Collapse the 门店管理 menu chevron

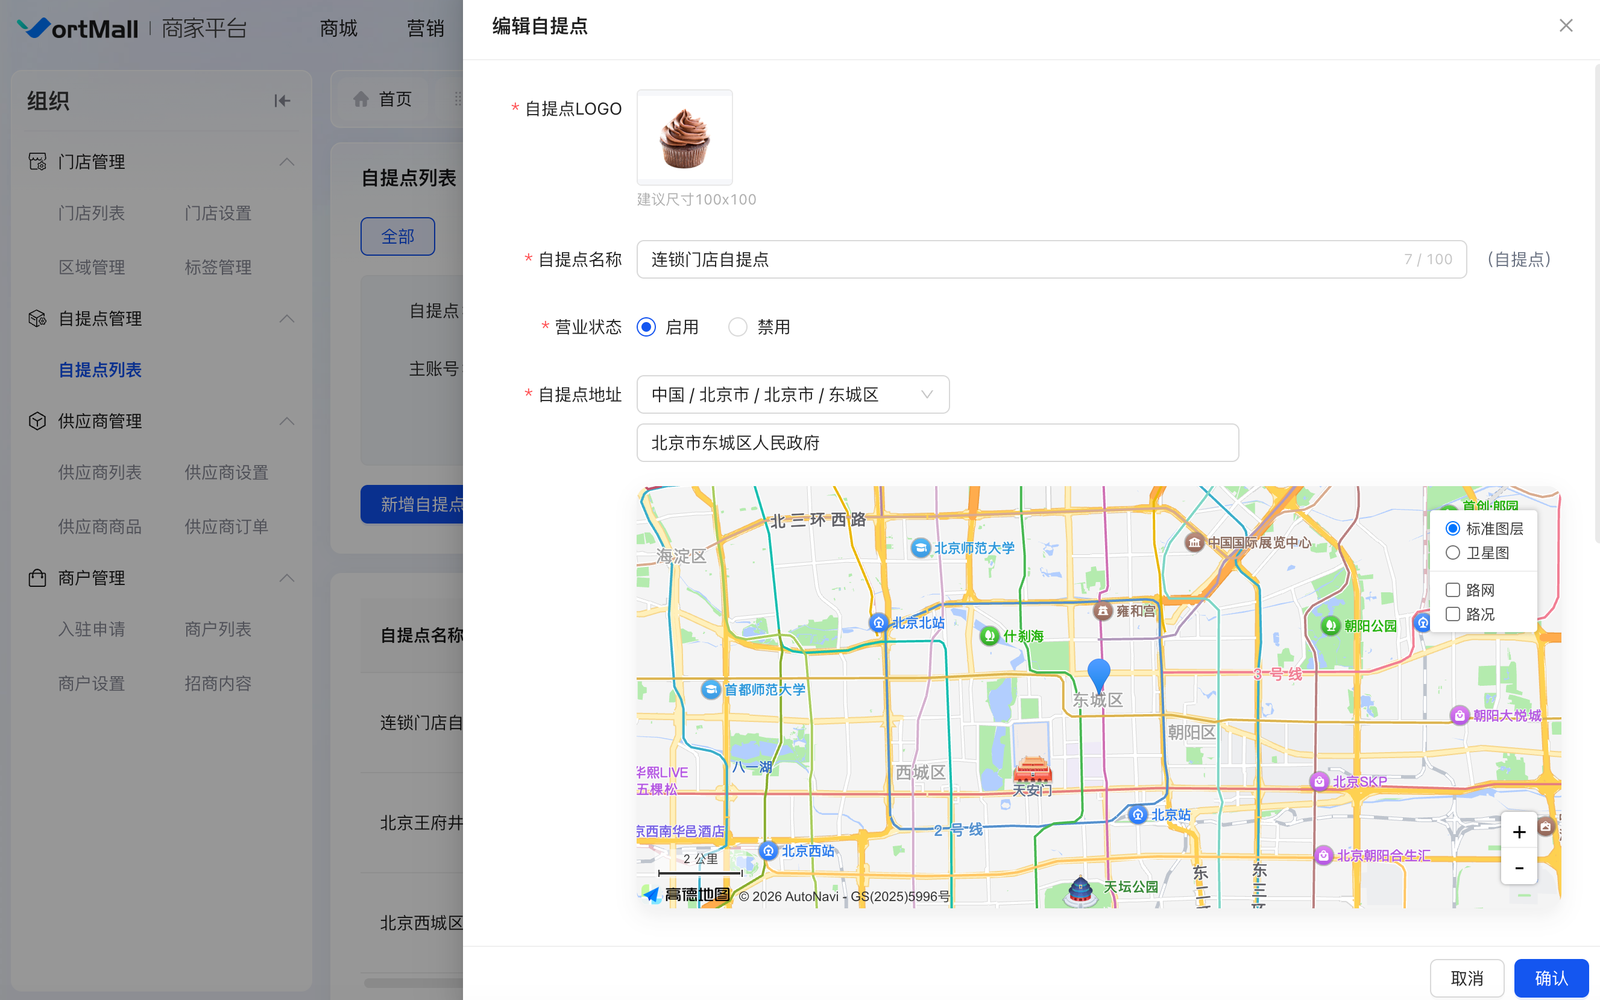click(287, 161)
